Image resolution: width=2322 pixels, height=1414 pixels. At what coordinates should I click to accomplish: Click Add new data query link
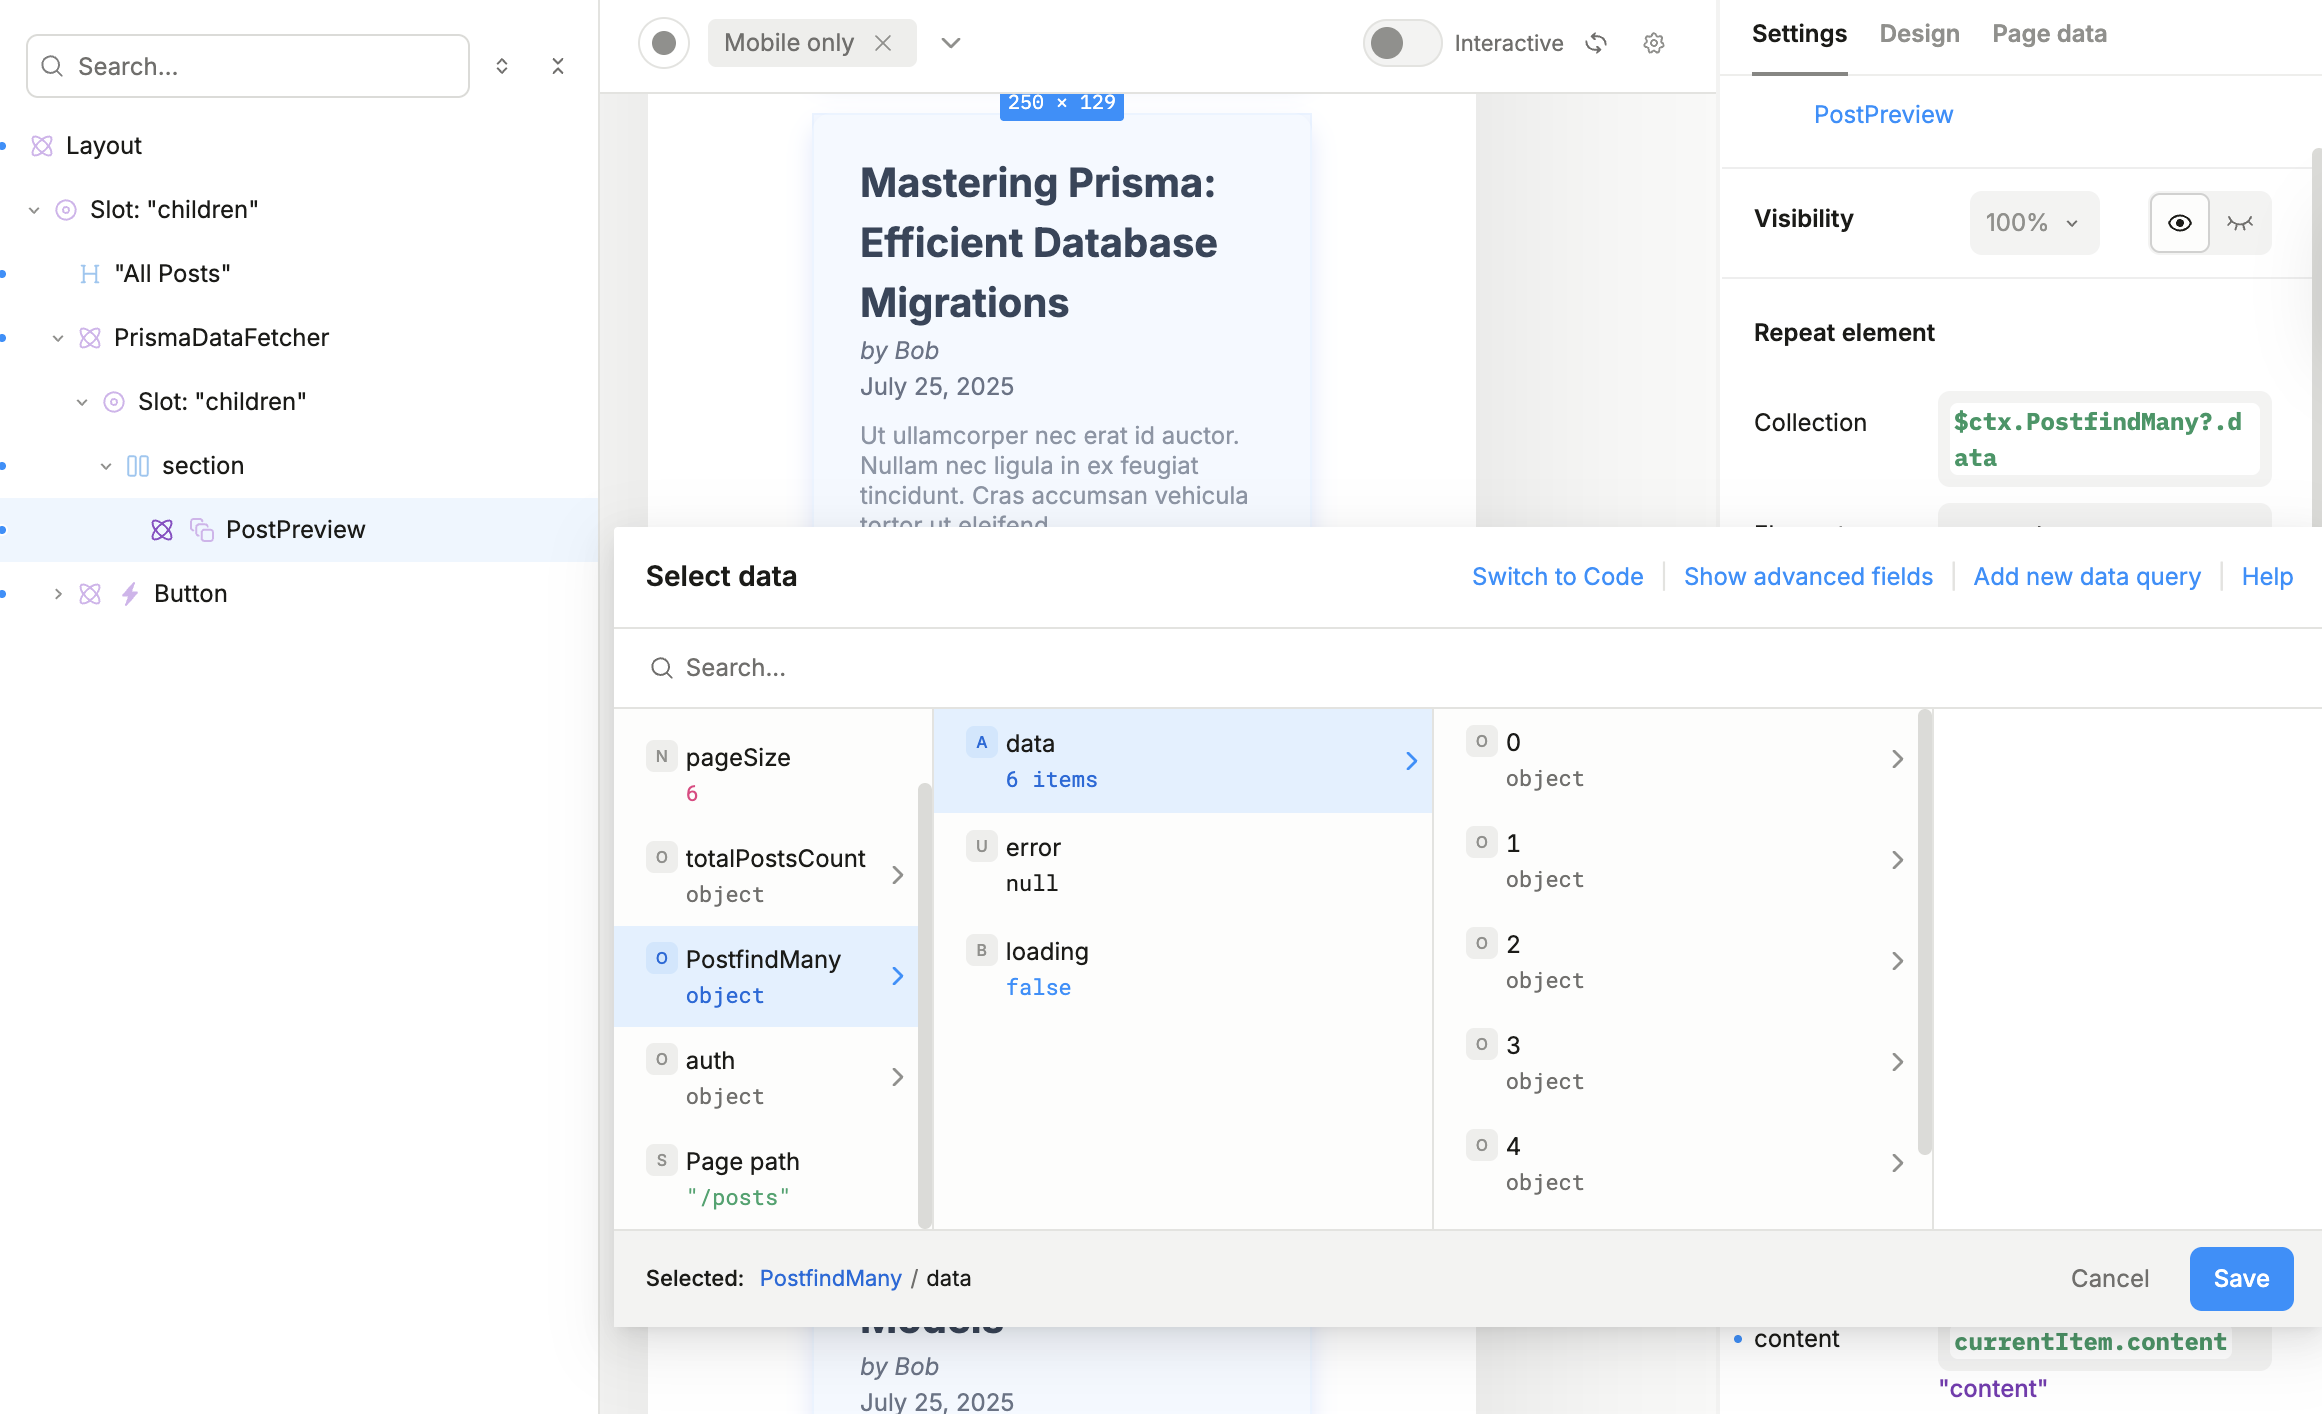[x=2087, y=577]
